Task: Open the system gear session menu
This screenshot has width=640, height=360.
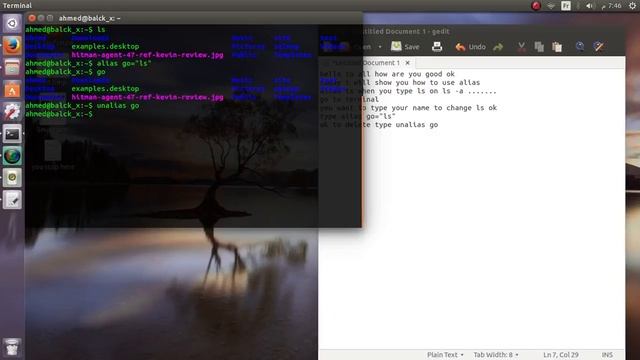Action: click(632, 6)
